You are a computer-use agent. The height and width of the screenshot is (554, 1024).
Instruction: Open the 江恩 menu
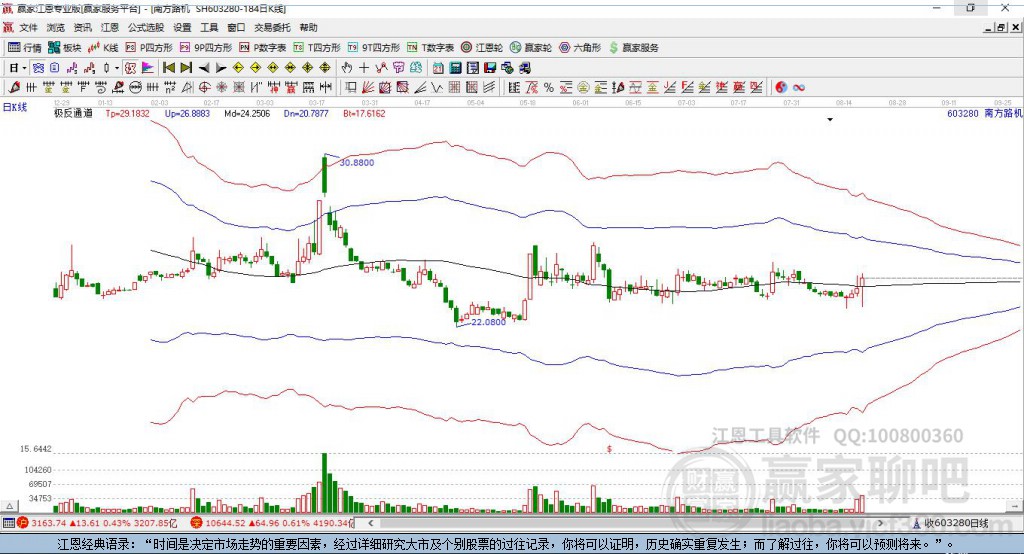110,27
